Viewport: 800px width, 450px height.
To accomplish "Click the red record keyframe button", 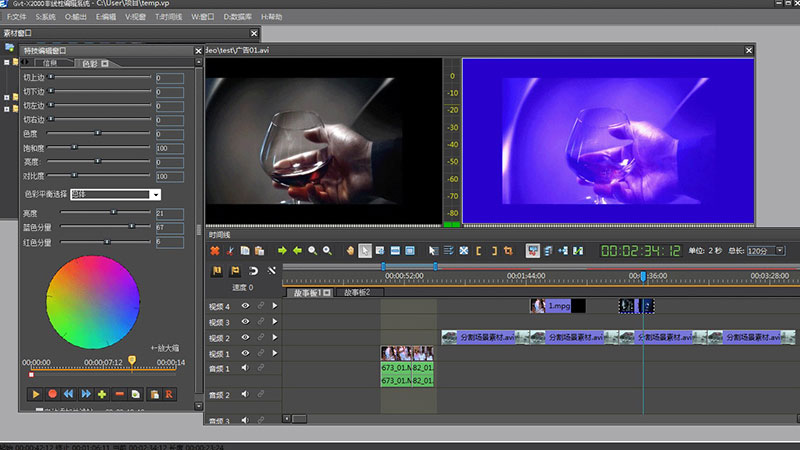I will coord(53,394).
